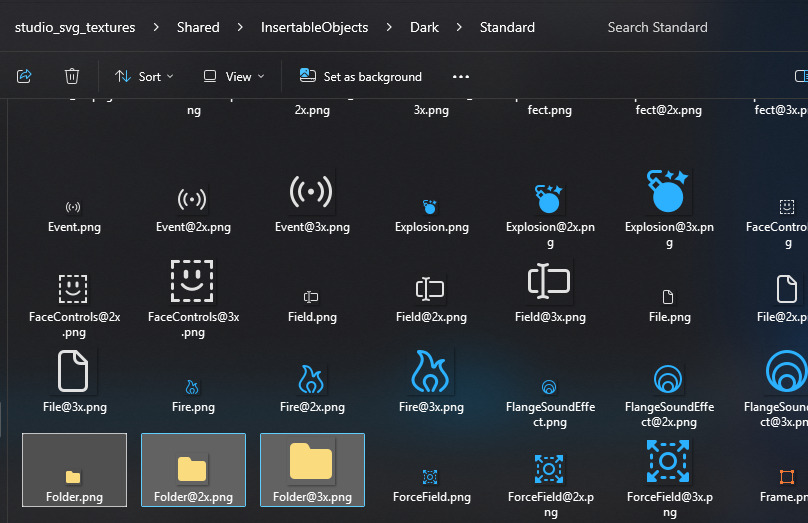808x523 pixels.
Task: Expand chevron after Dark breadcrumb
Action: tap(459, 27)
